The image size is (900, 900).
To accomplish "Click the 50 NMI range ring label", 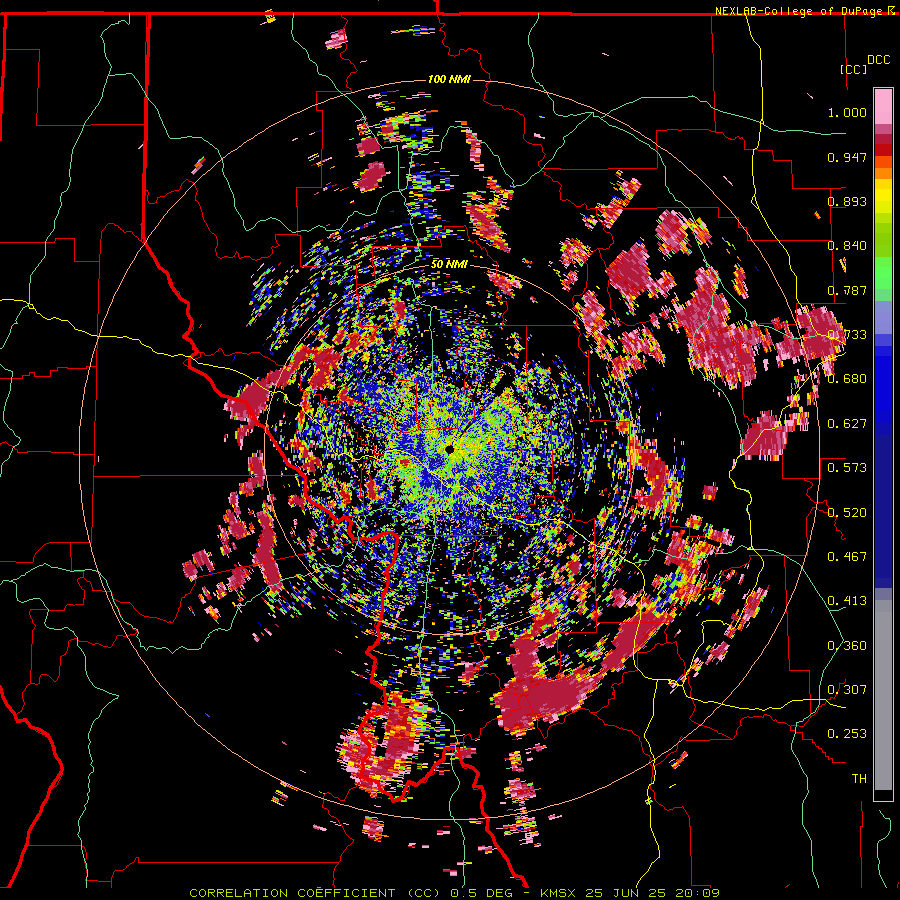I will pyautogui.click(x=449, y=265).
